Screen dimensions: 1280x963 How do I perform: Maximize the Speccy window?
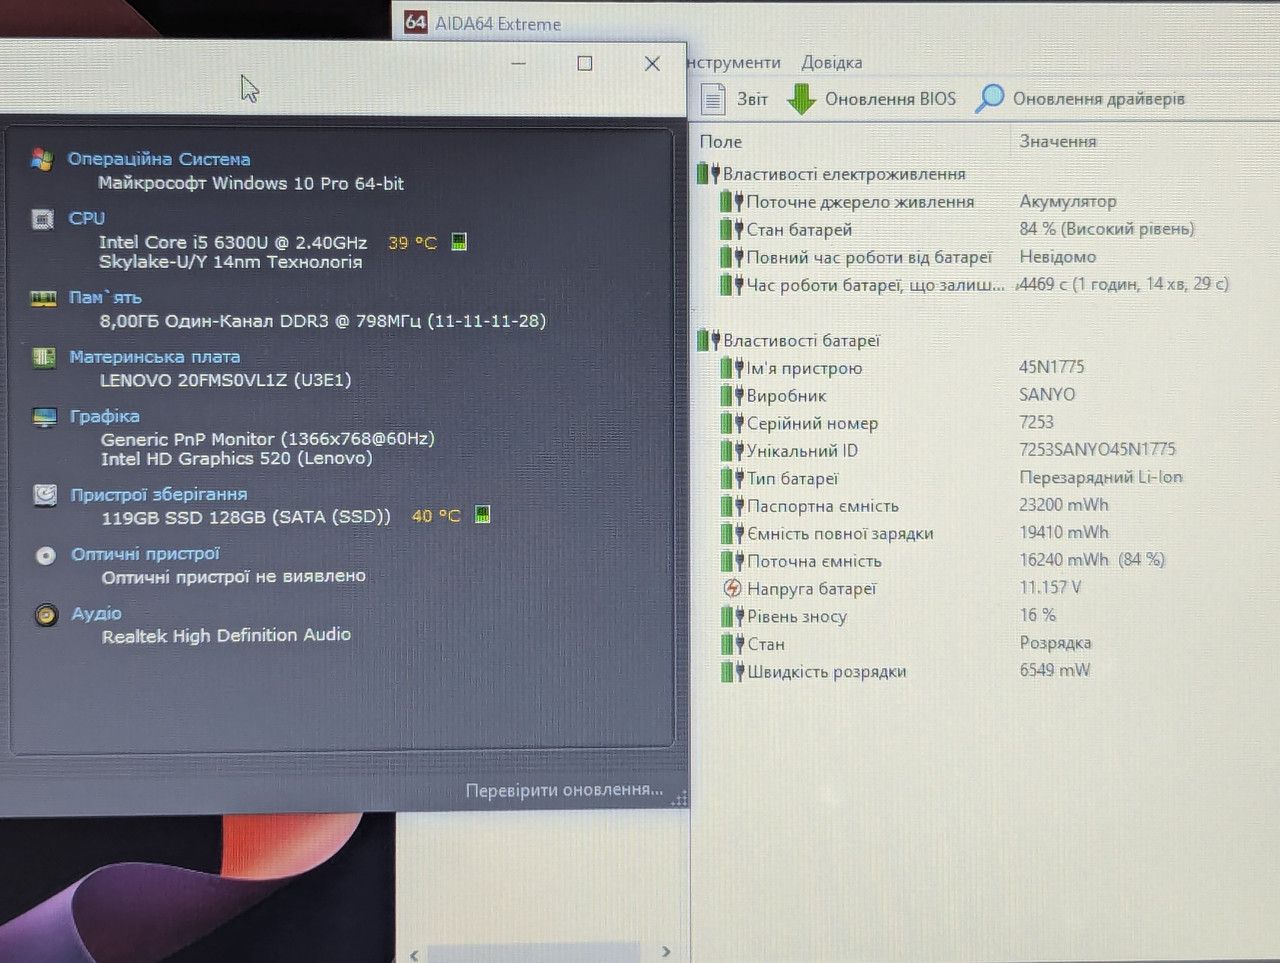585,63
